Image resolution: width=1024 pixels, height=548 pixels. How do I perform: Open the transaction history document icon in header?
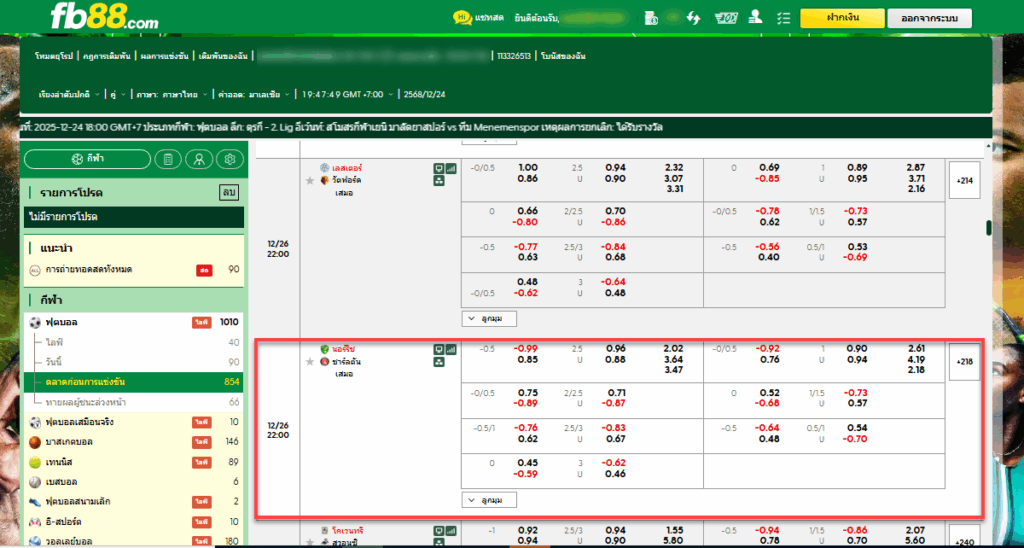tap(651, 18)
